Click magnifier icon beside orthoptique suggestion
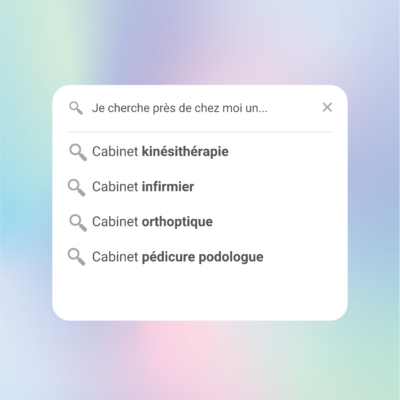Image resolution: width=400 pixels, height=400 pixels. (78, 223)
